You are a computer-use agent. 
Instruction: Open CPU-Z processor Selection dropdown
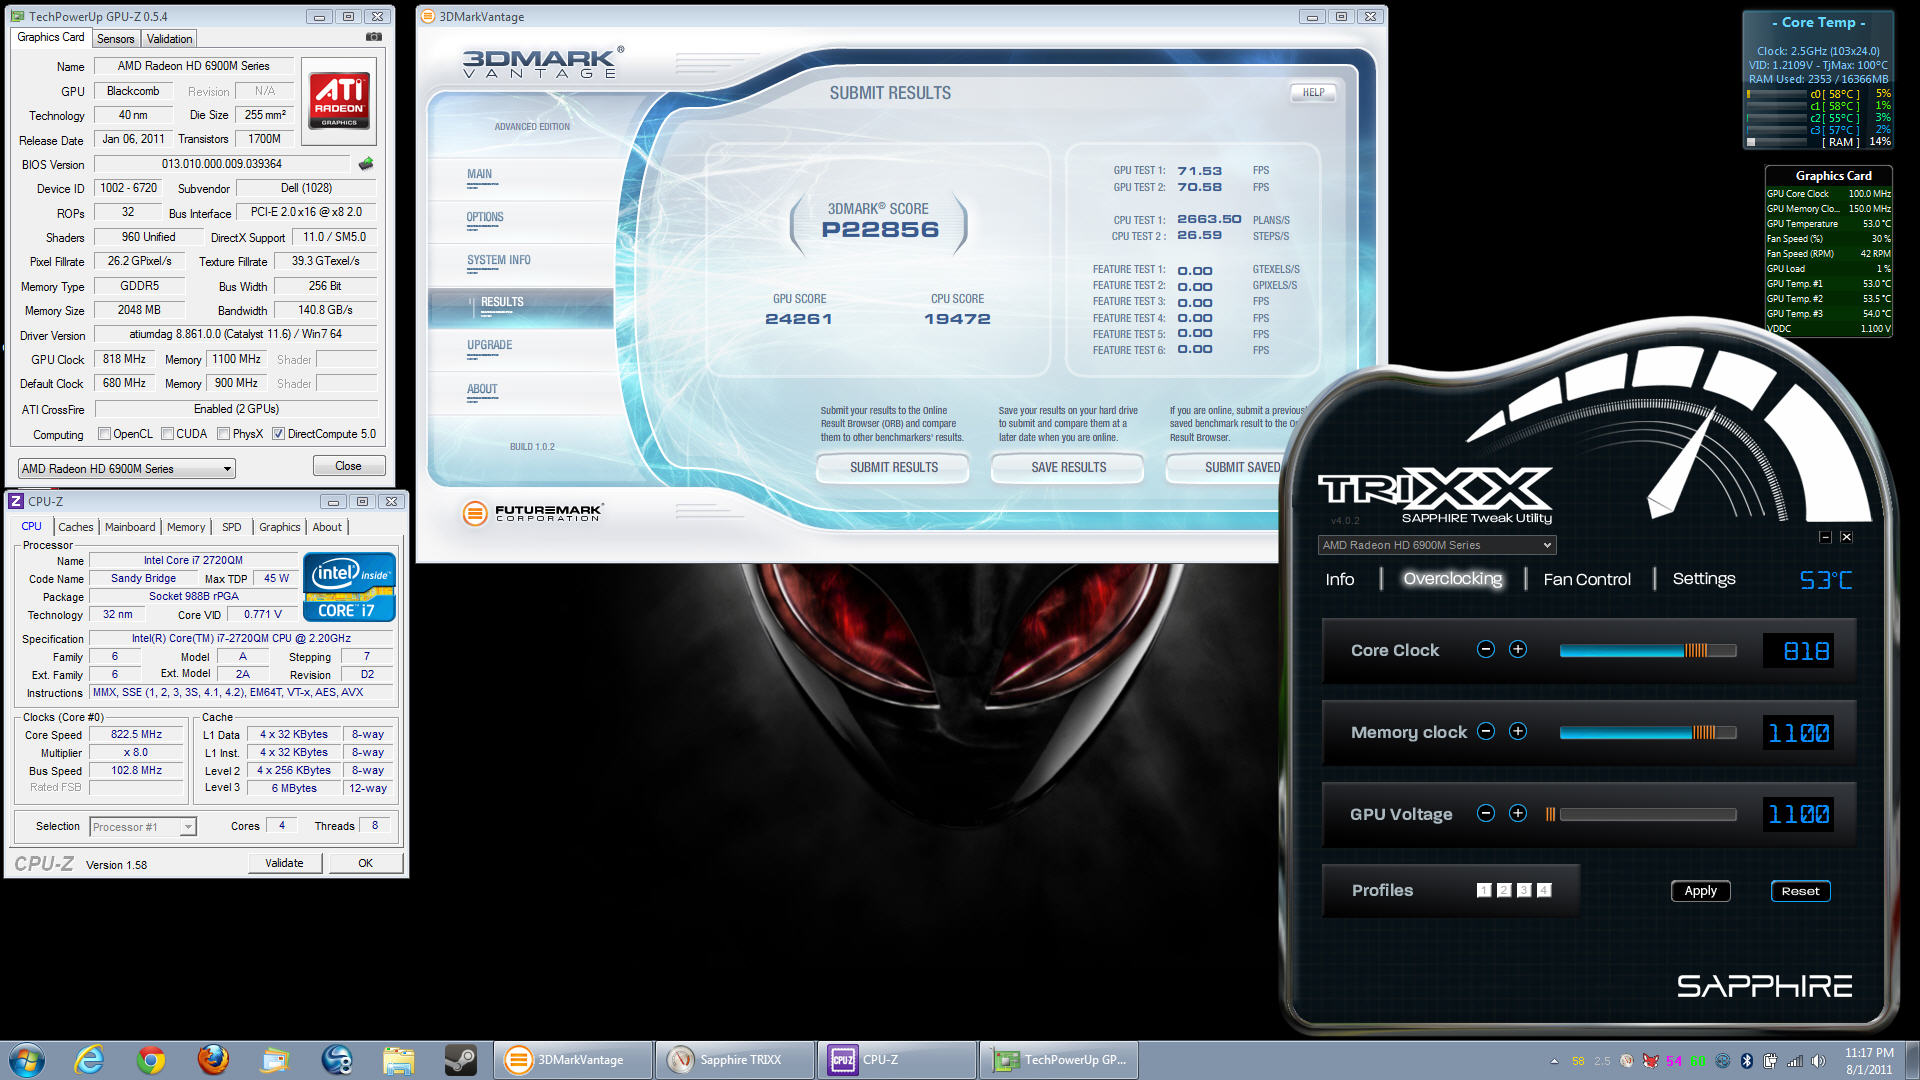143,827
